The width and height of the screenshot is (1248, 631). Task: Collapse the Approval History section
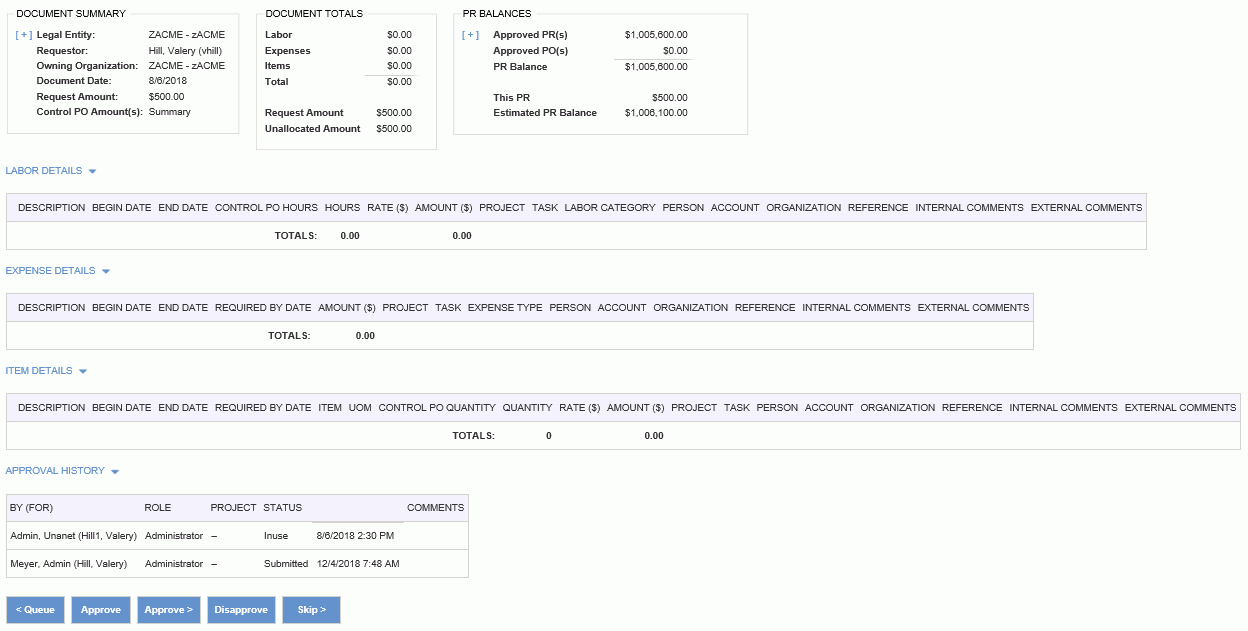63,471
